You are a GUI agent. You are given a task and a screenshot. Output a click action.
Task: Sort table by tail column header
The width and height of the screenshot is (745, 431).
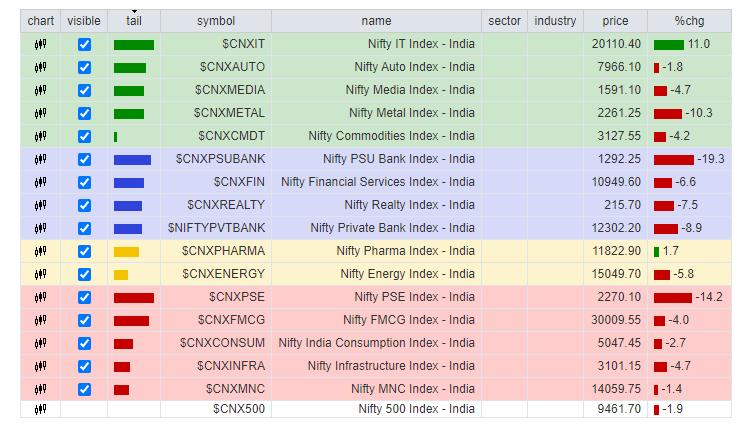(134, 21)
